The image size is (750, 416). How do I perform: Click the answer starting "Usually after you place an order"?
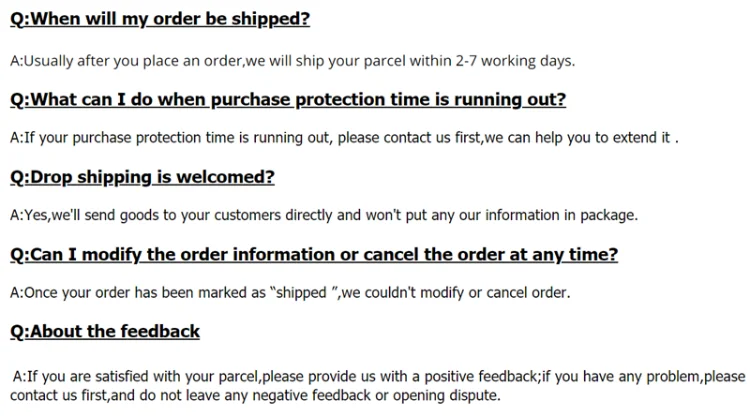tap(292, 60)
